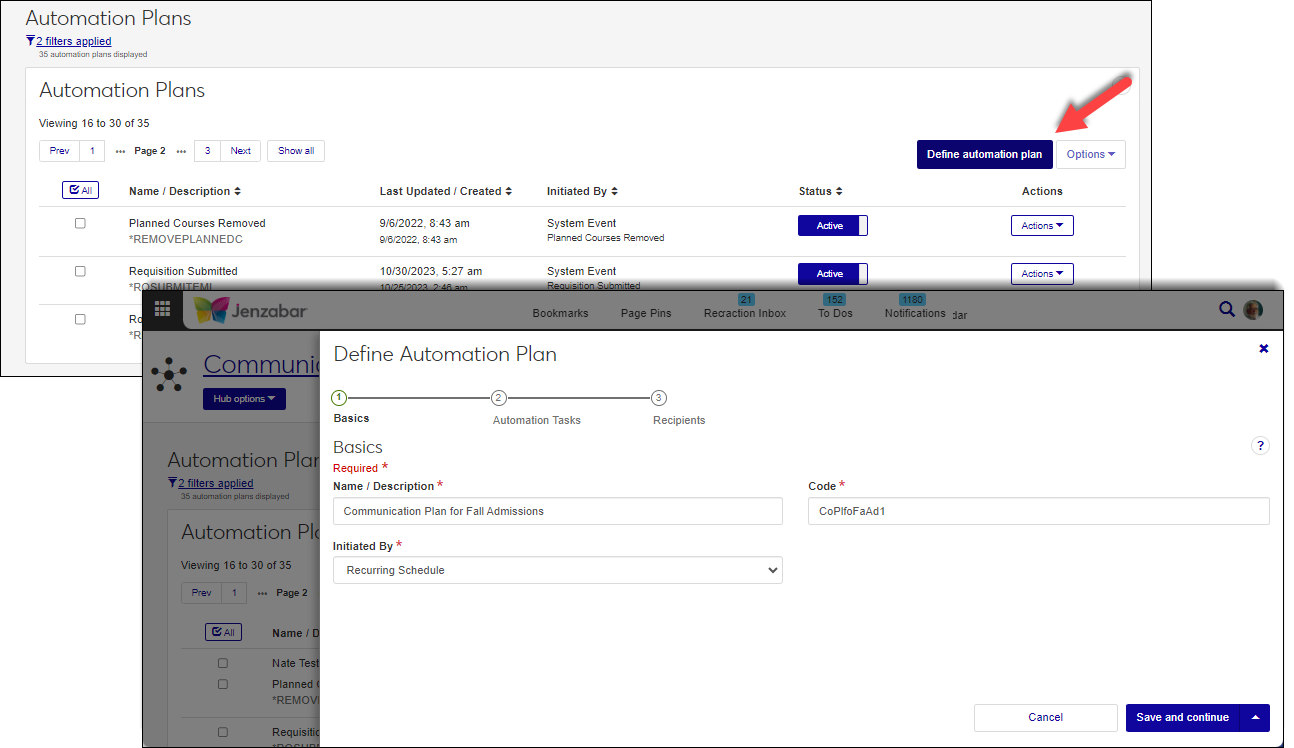Sort by the Status column arrows
This screenshot has width=1294, height=748.
839,191
